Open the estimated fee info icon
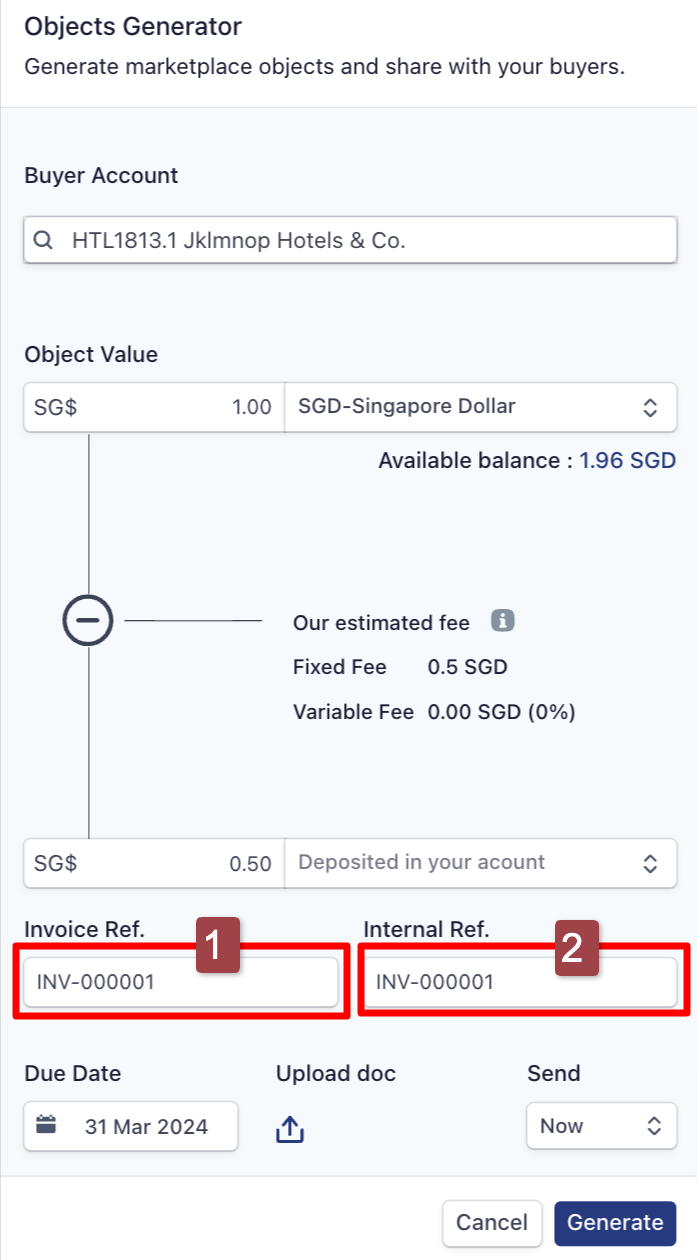Screen dimensions: 697x1260 [502, 621]
